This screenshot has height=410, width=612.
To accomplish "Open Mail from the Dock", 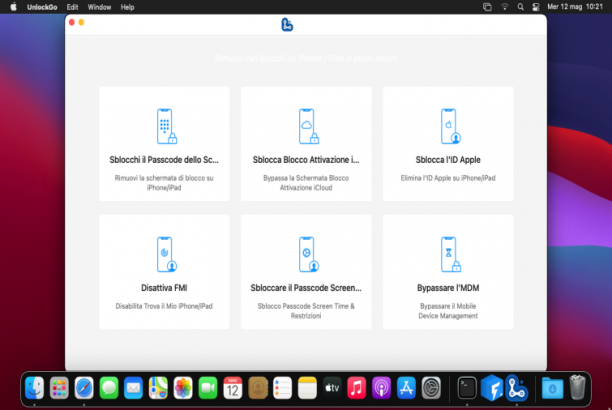I will coord(133,388).
